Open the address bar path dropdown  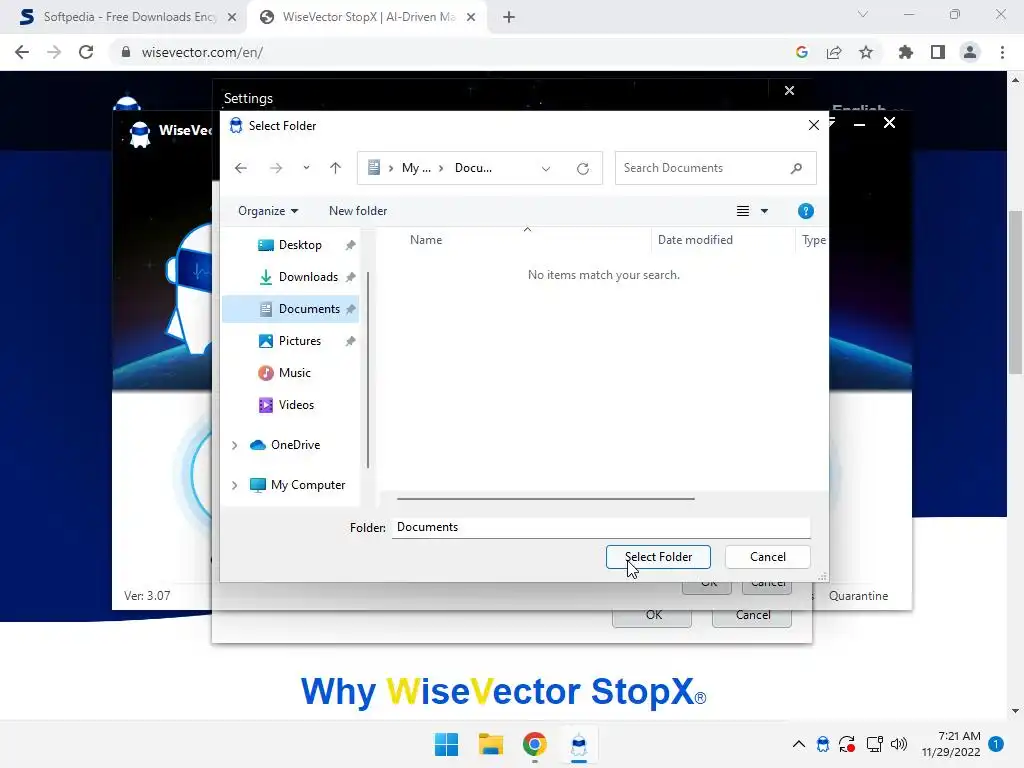point(545,168)
